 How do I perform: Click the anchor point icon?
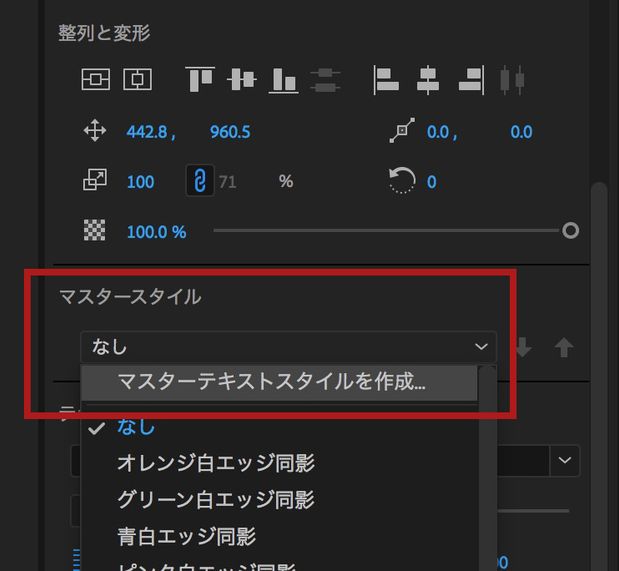[x=402, y=130]
